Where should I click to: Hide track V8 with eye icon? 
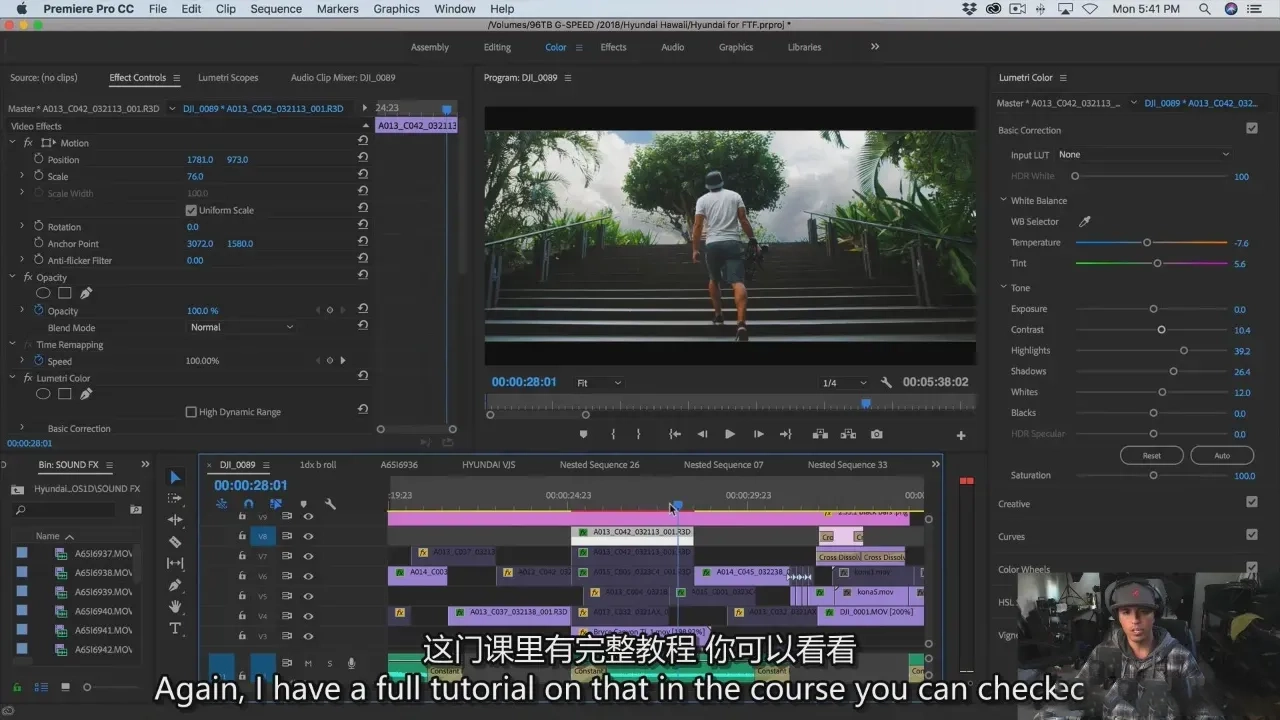pyautogui.click(x=308, y=536)
